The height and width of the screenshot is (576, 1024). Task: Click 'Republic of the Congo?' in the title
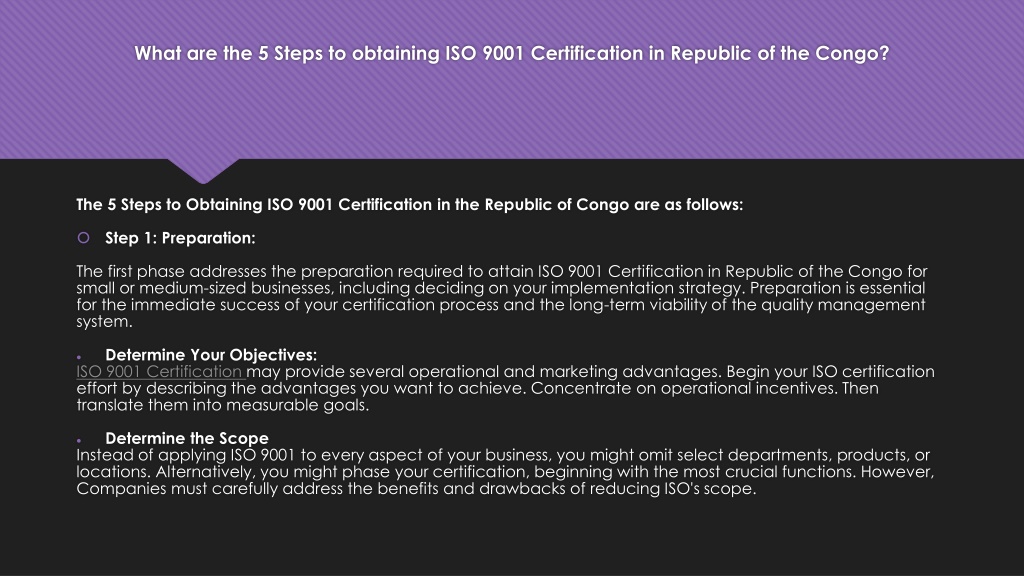[780, 54]
